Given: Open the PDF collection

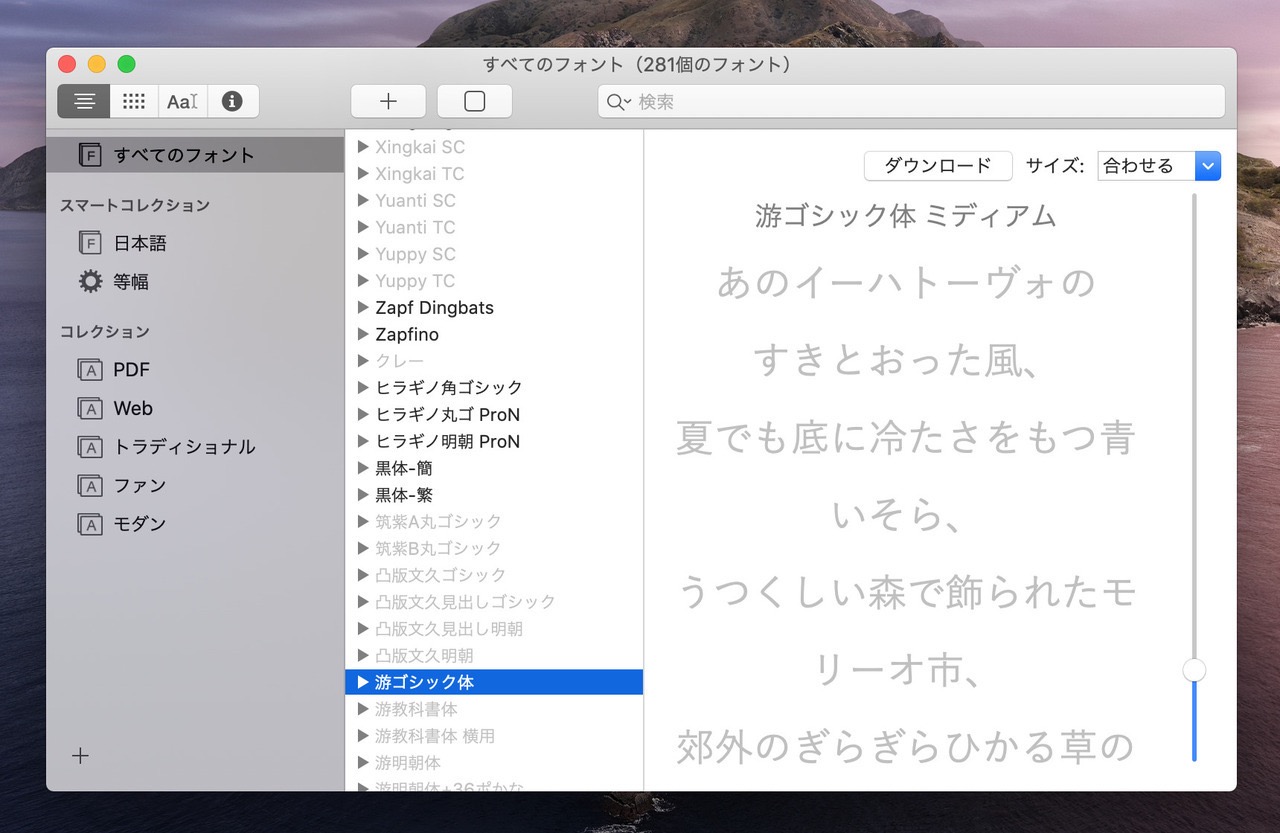Looking at the screenshot, I should (x=195, y=370).
